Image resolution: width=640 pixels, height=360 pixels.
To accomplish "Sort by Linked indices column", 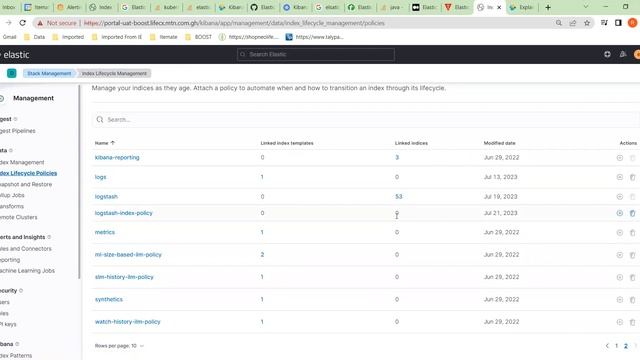I will [411, 143].
